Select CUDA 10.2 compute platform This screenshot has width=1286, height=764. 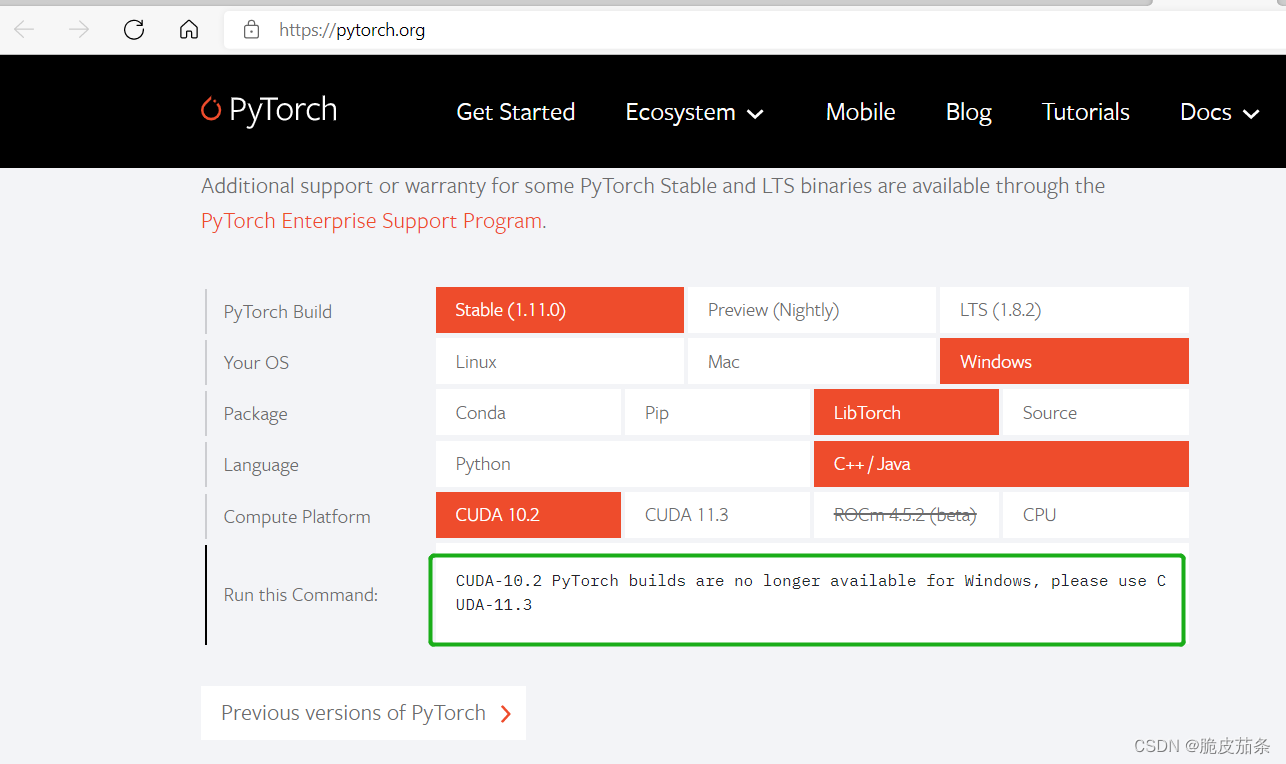(x=528, y=515)
